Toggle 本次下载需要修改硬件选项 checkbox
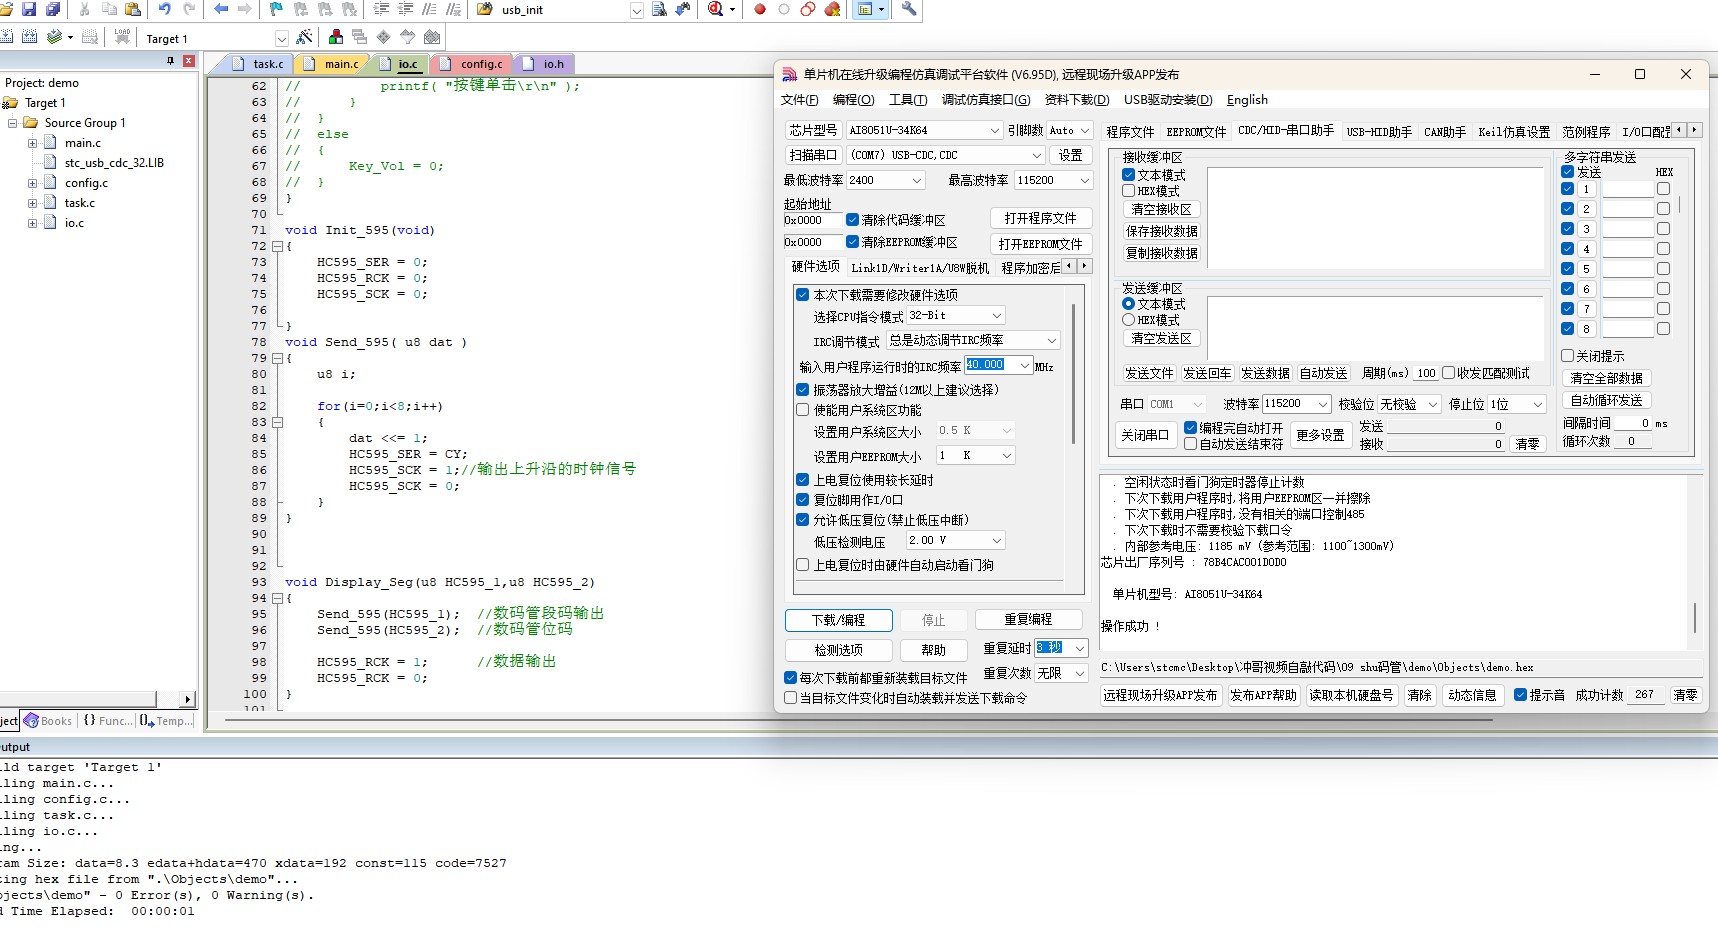Image resolution: width=1718 pixels, height=932 pixels. [802, 295]
